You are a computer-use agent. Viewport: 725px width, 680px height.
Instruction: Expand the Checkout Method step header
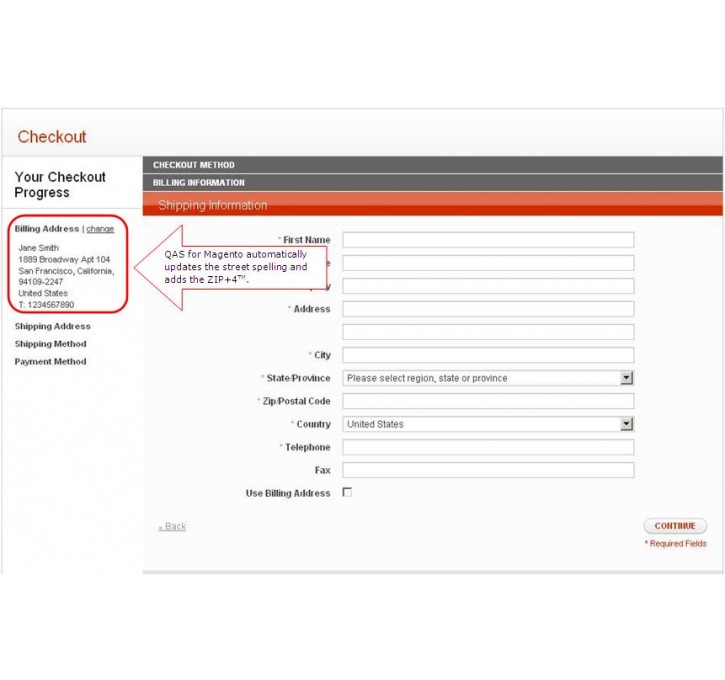point(432,165)
